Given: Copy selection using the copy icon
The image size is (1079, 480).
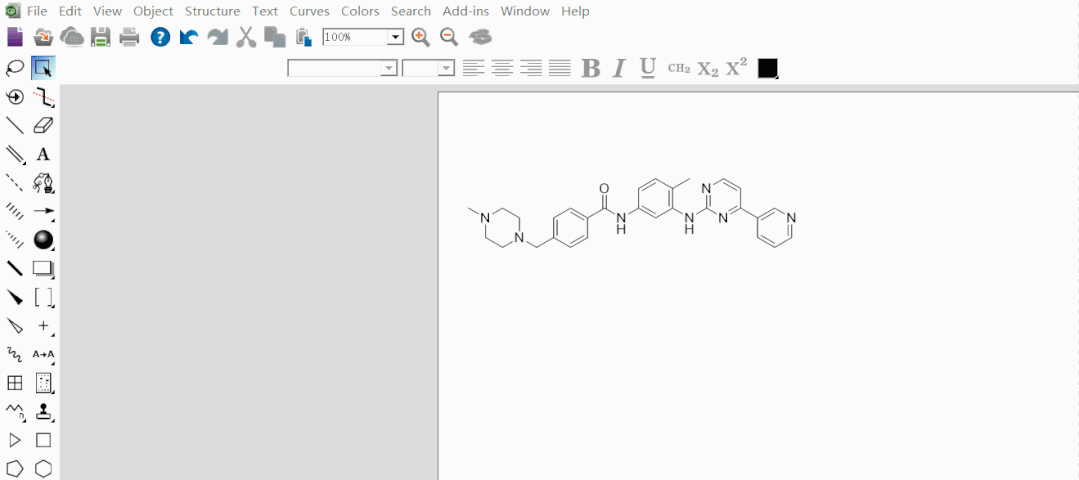Looking at the screenshot, I should [x=275, y=36].
